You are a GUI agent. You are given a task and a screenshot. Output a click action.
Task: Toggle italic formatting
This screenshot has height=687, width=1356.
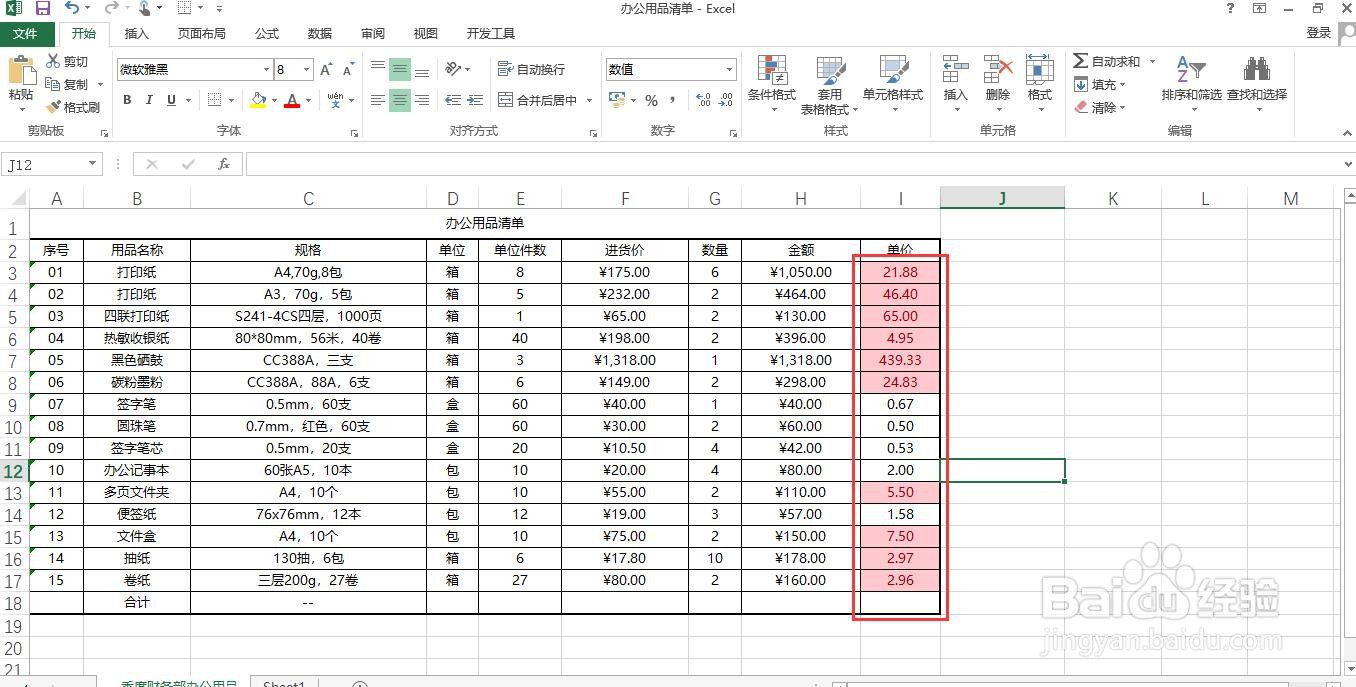[147, 100]
